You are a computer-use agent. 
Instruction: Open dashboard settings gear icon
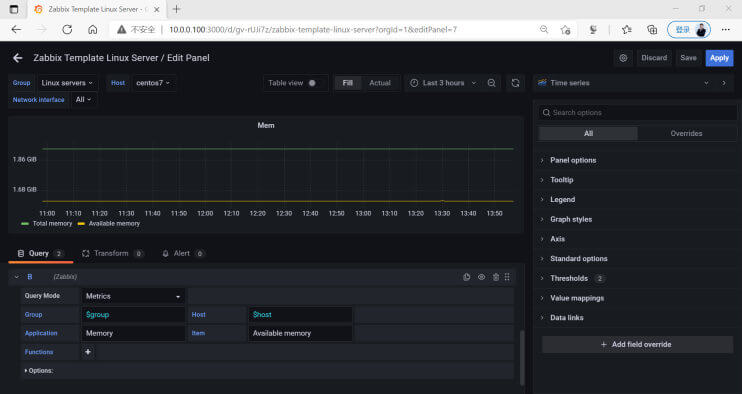click(x=623, y=58)
